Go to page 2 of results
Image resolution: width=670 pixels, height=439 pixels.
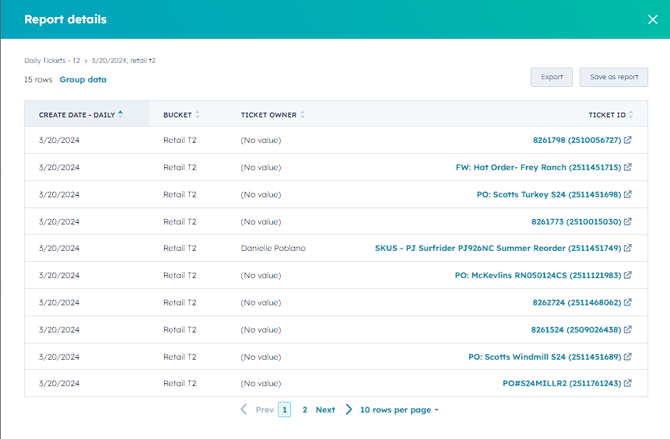(305, 410)
